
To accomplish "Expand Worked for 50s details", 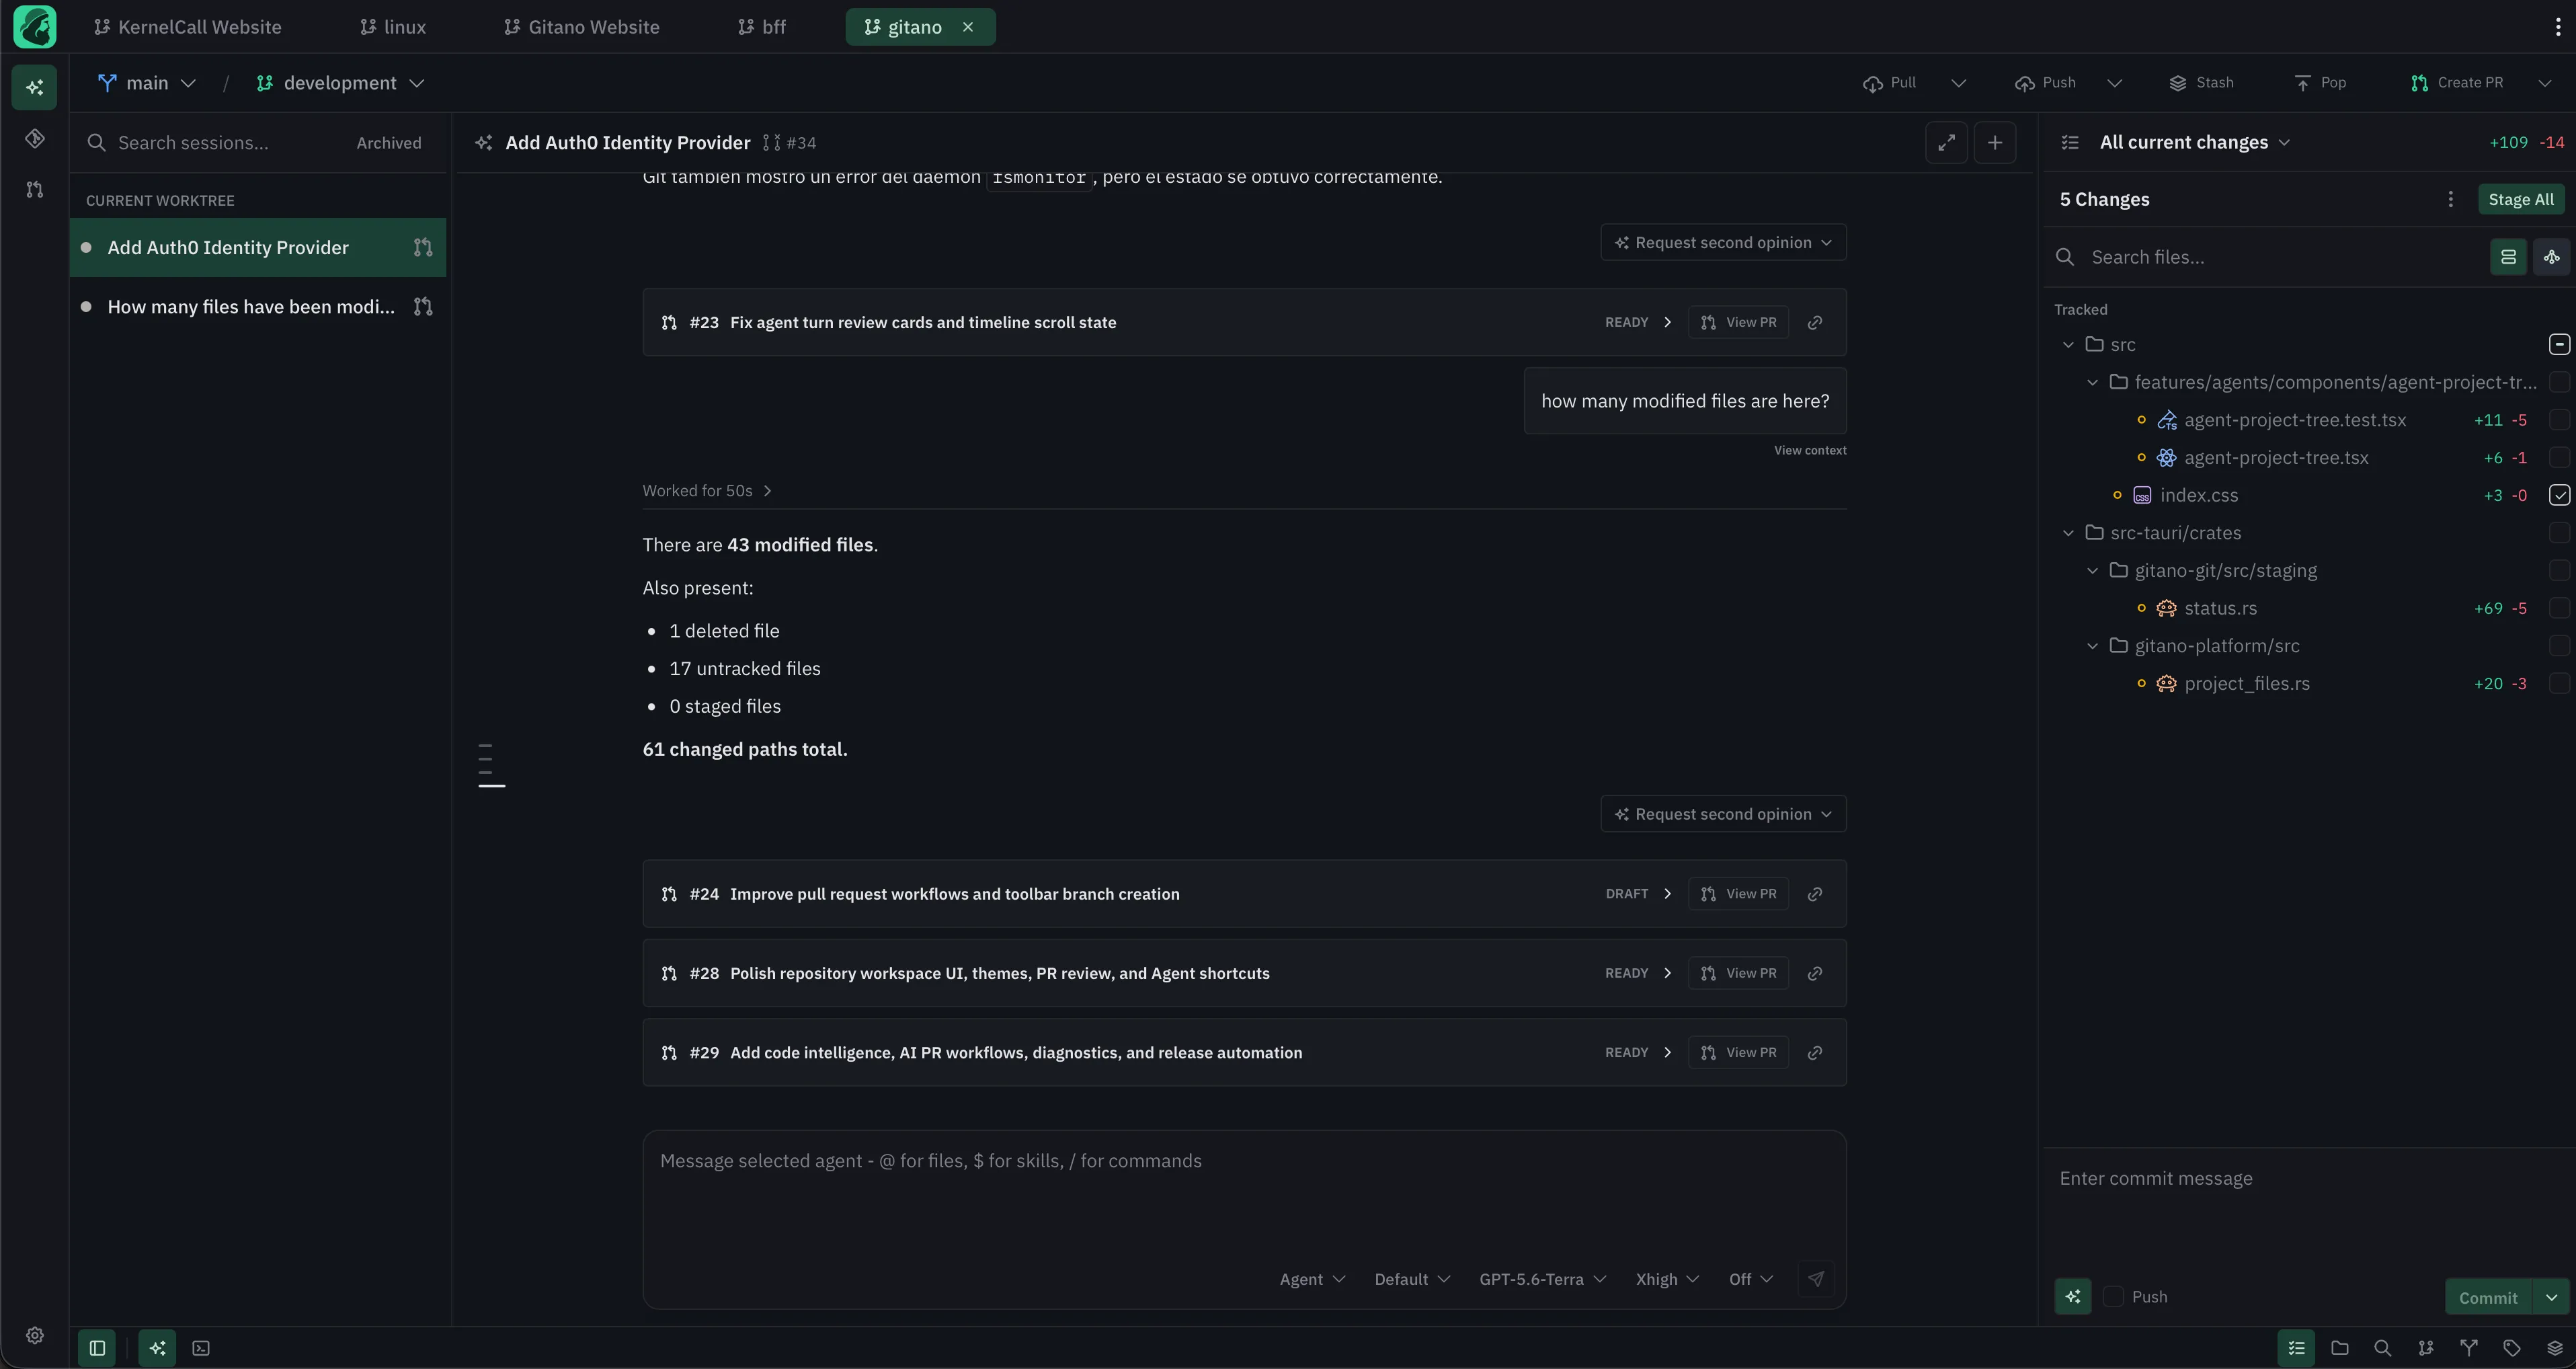I will (707, 490).
